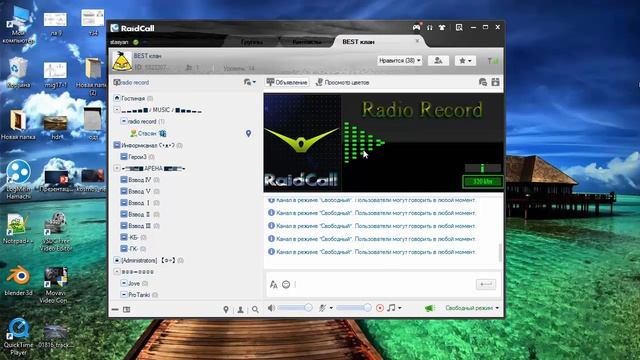Image resolution: width=640 pixels, height=360 pixels.
Task: Toggle the muted microphone icon
Action: coord(322,308)
